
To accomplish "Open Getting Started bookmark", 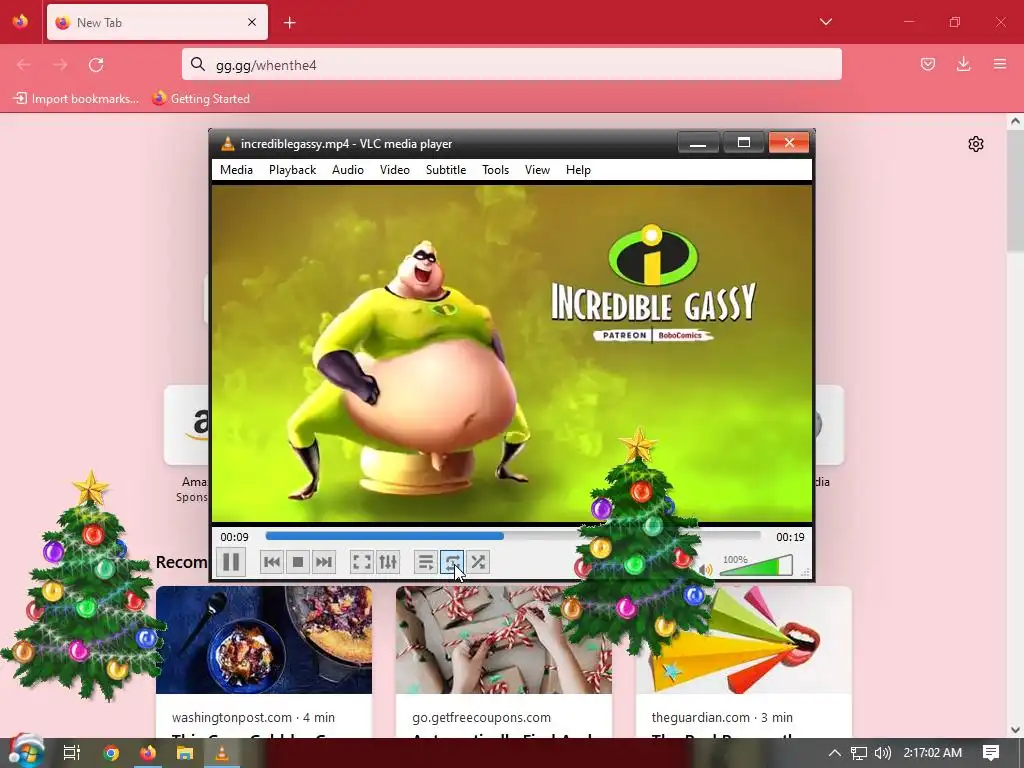I will [201, 99].
